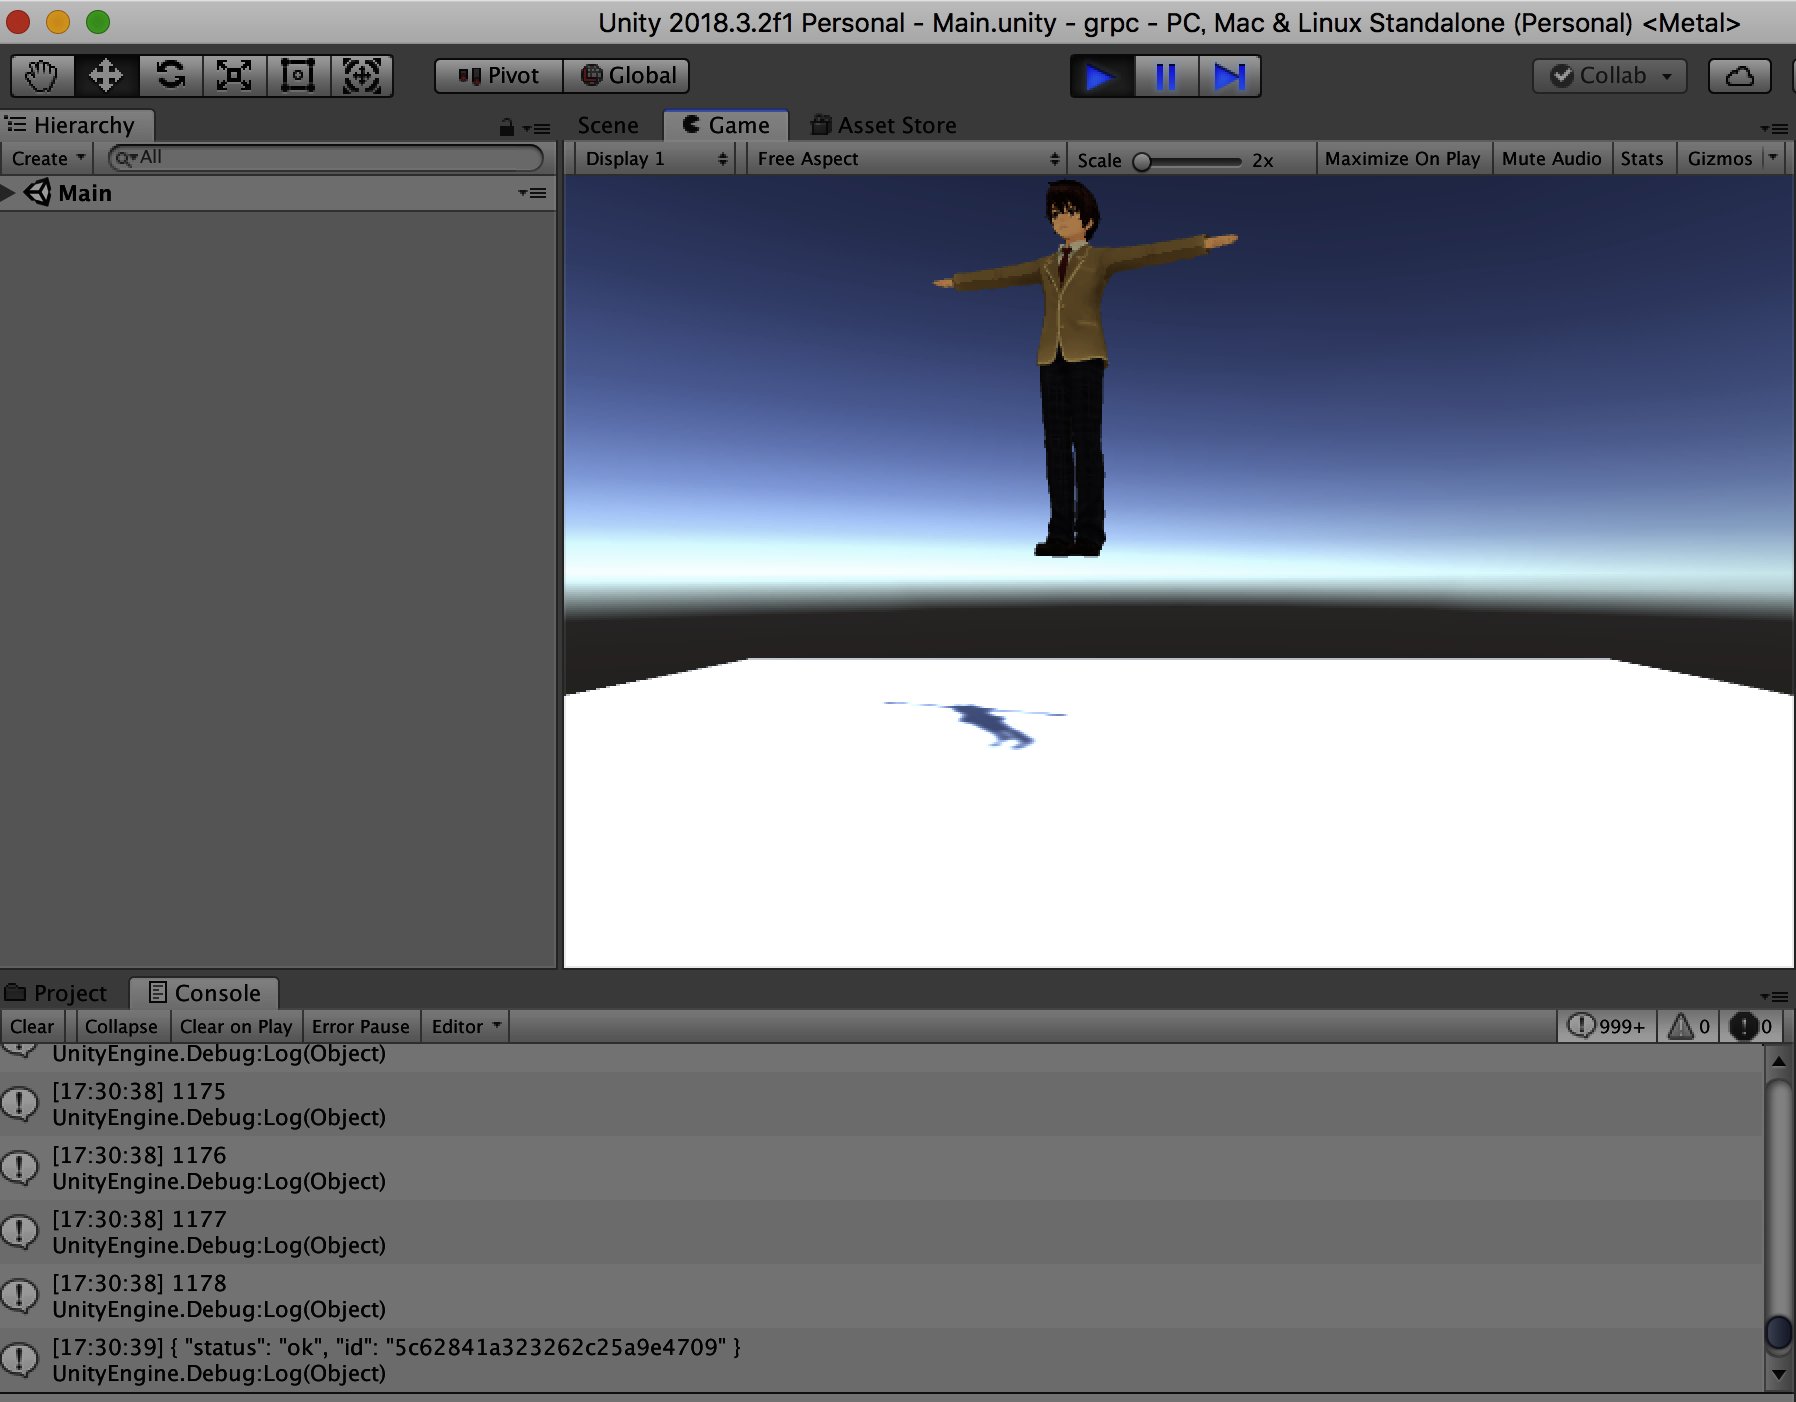Open the Free Aspect dropdown

point(907,158)
